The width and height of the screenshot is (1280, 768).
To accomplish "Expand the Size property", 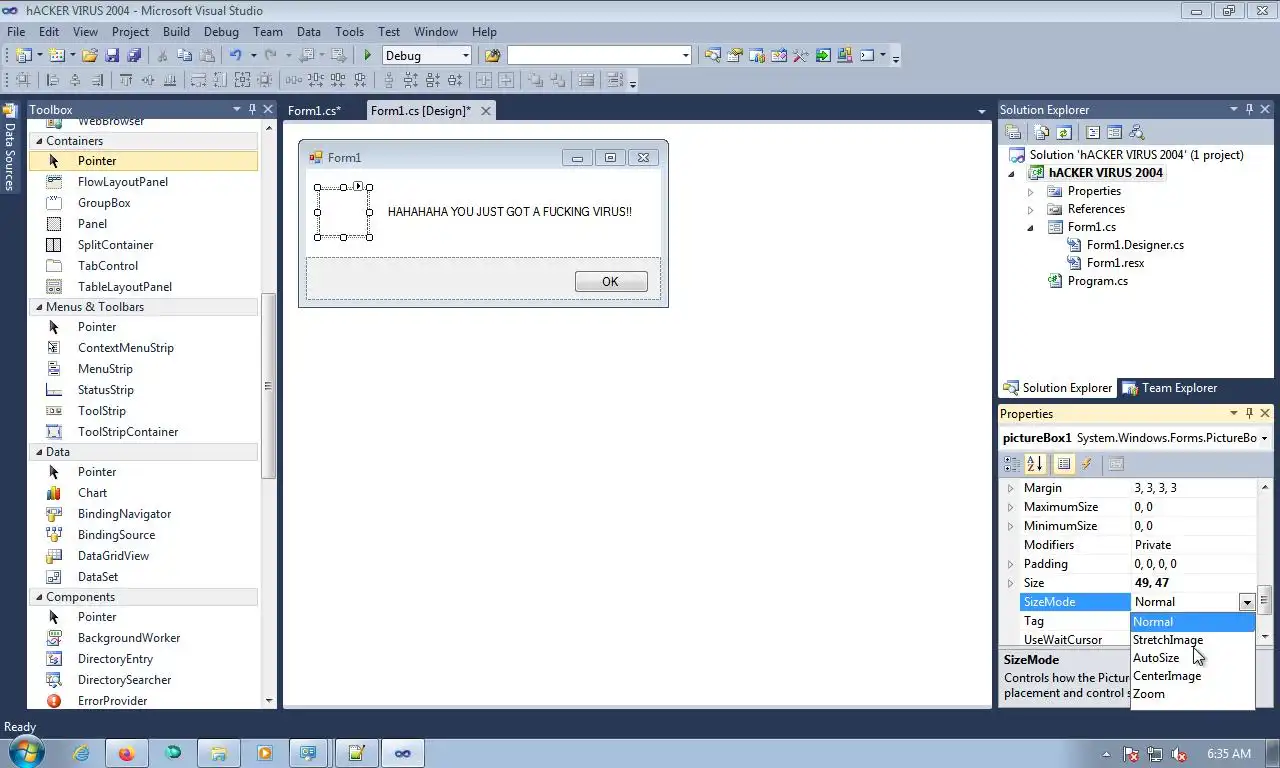I will point(1010,583).
